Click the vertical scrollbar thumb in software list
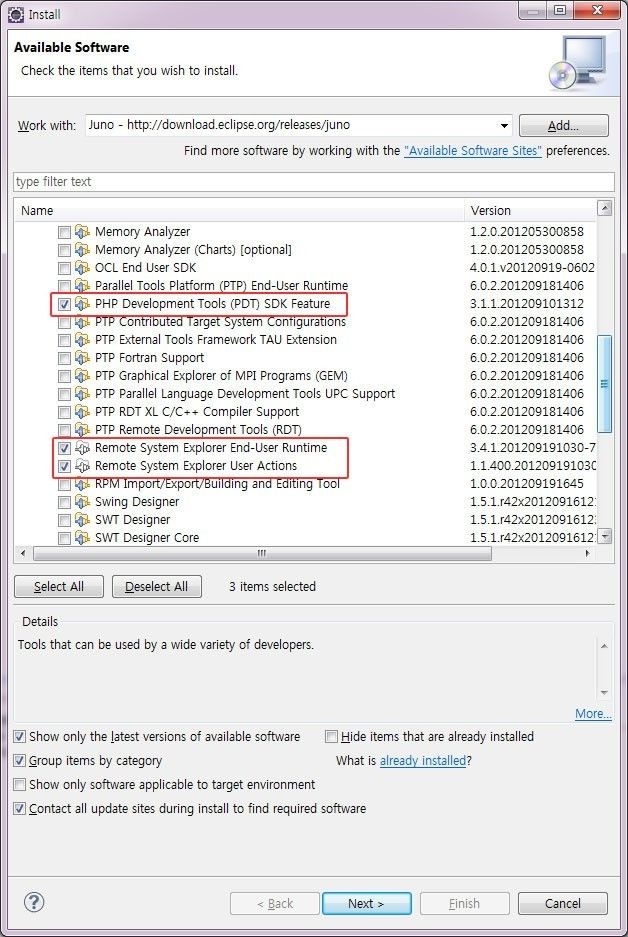628x937 pixels. click(x=605, y=384)
